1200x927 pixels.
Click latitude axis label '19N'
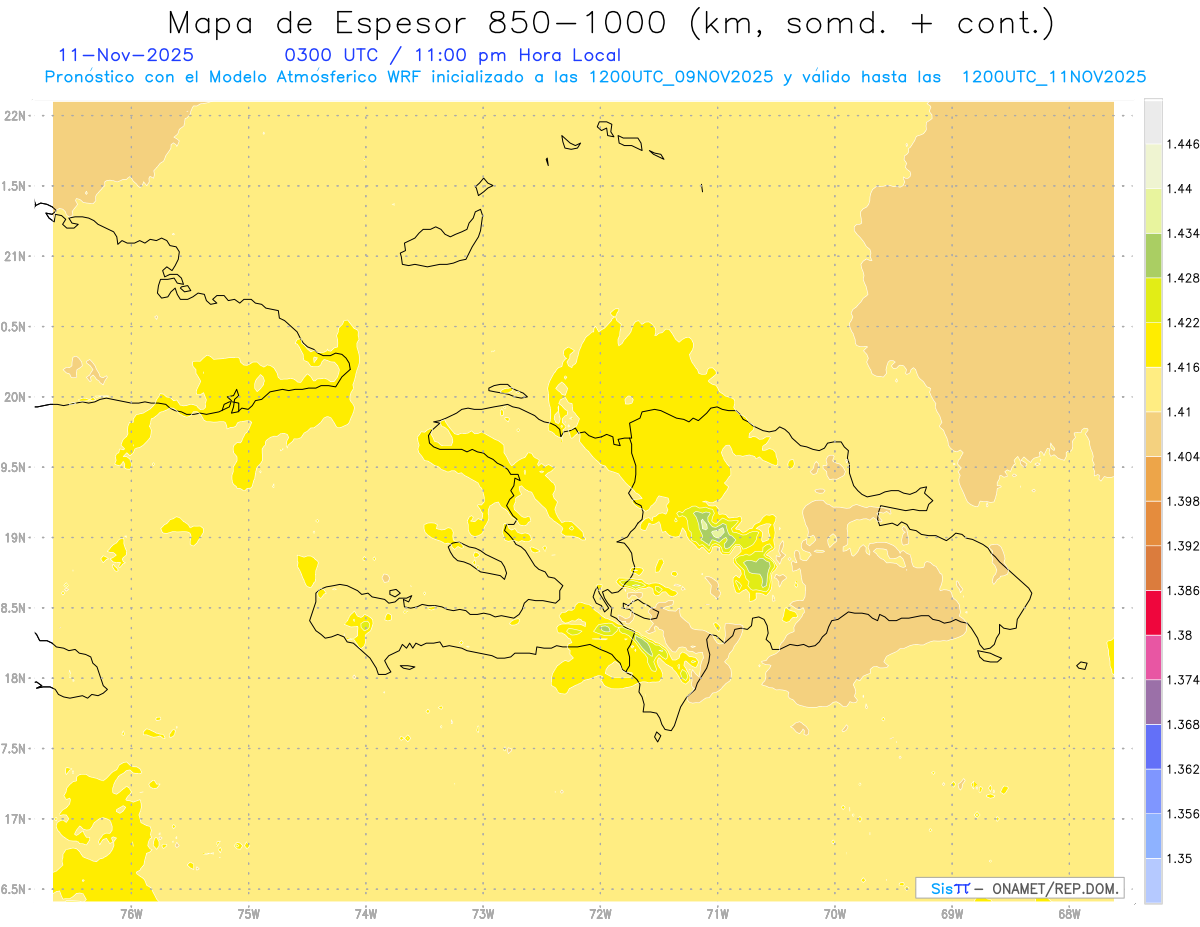click(15, 538)
